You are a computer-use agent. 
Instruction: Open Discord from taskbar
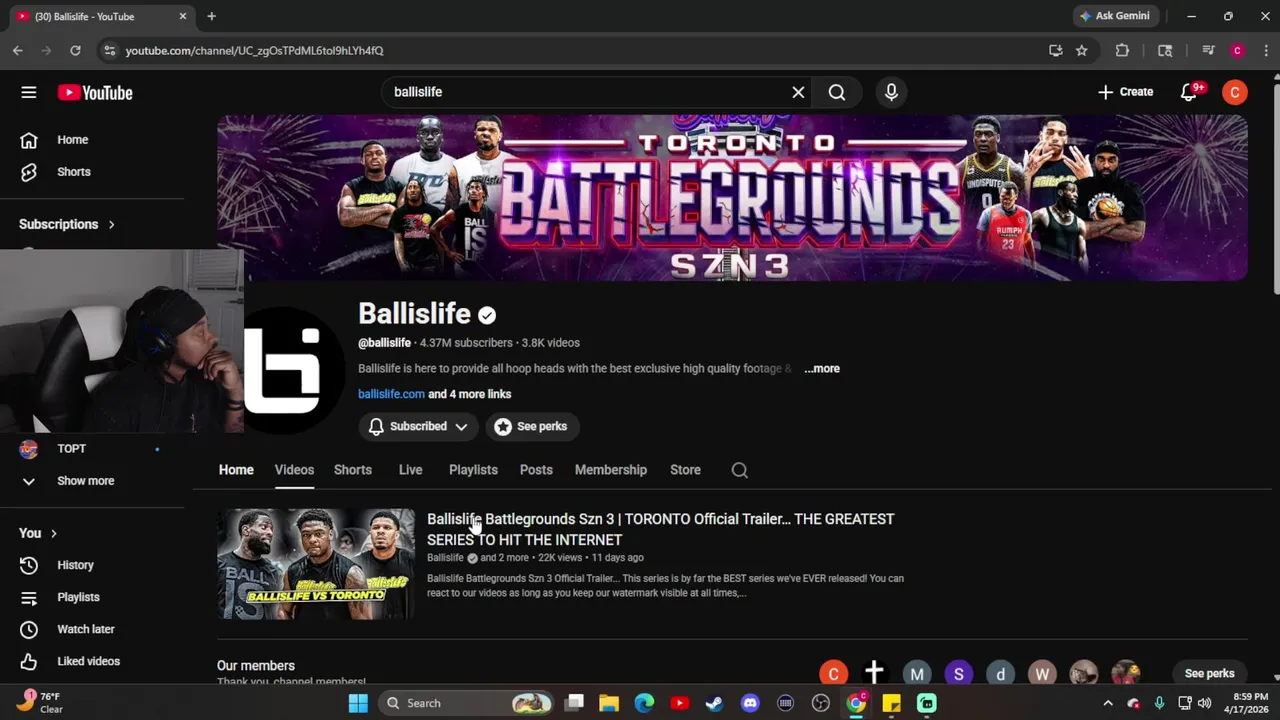pos(750,703)
